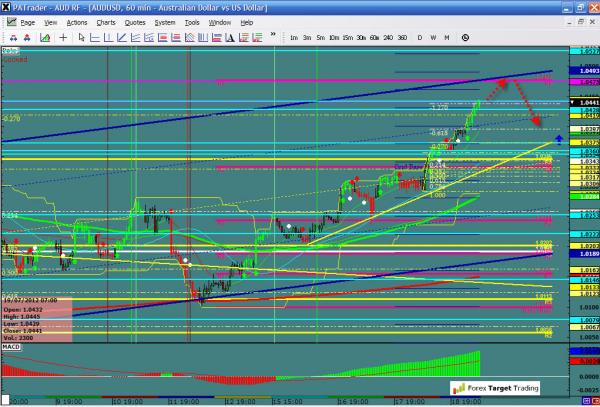Switch chart to 10m timeframe
600x407 pixels.
tap(334, 38)
